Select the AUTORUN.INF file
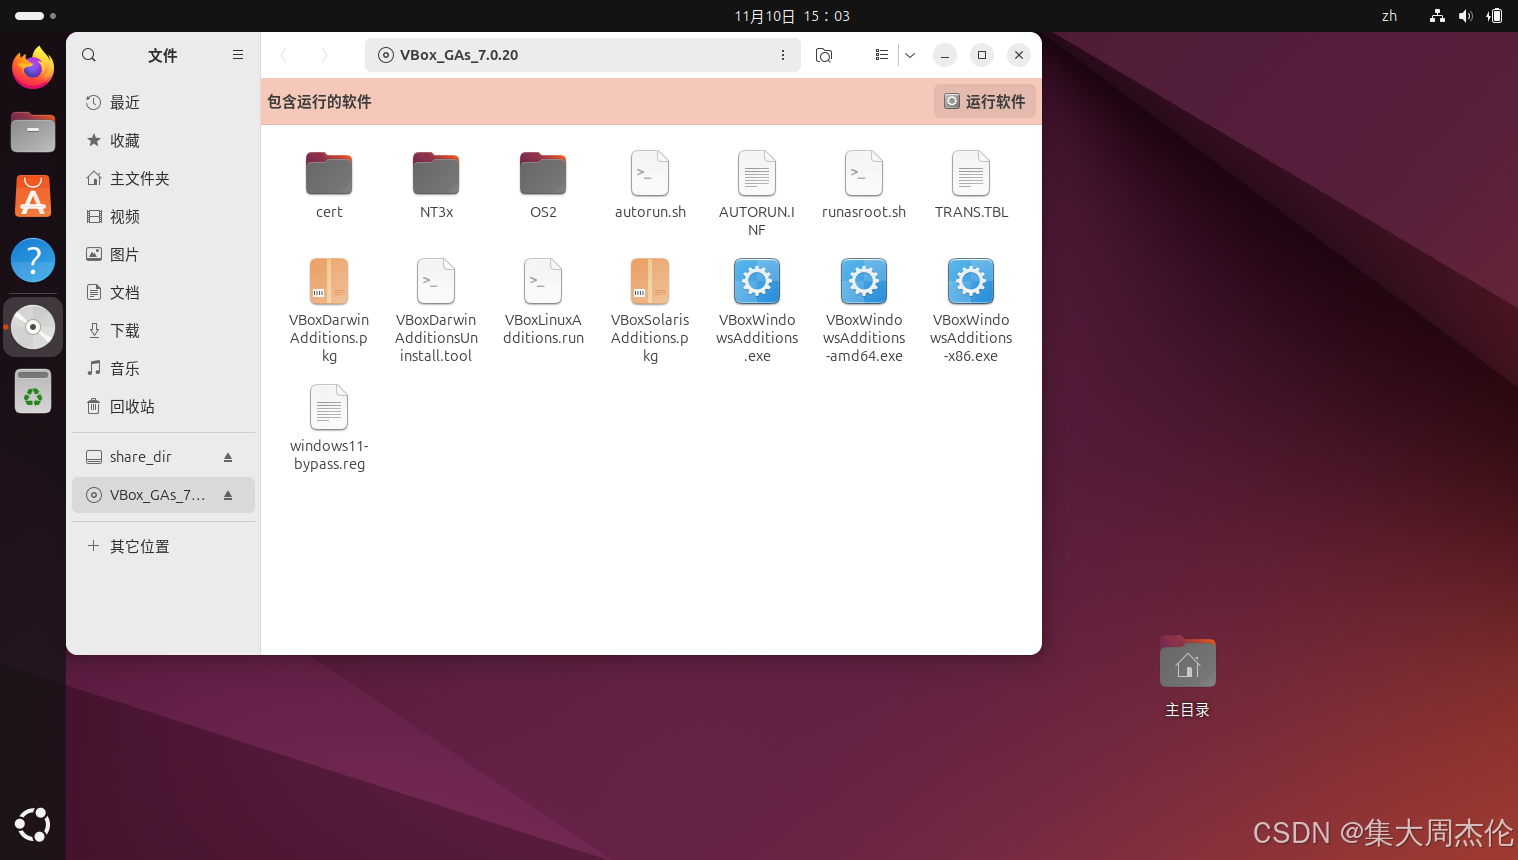The width and height of the screenshot is (1518, 860). coord(757,193)
